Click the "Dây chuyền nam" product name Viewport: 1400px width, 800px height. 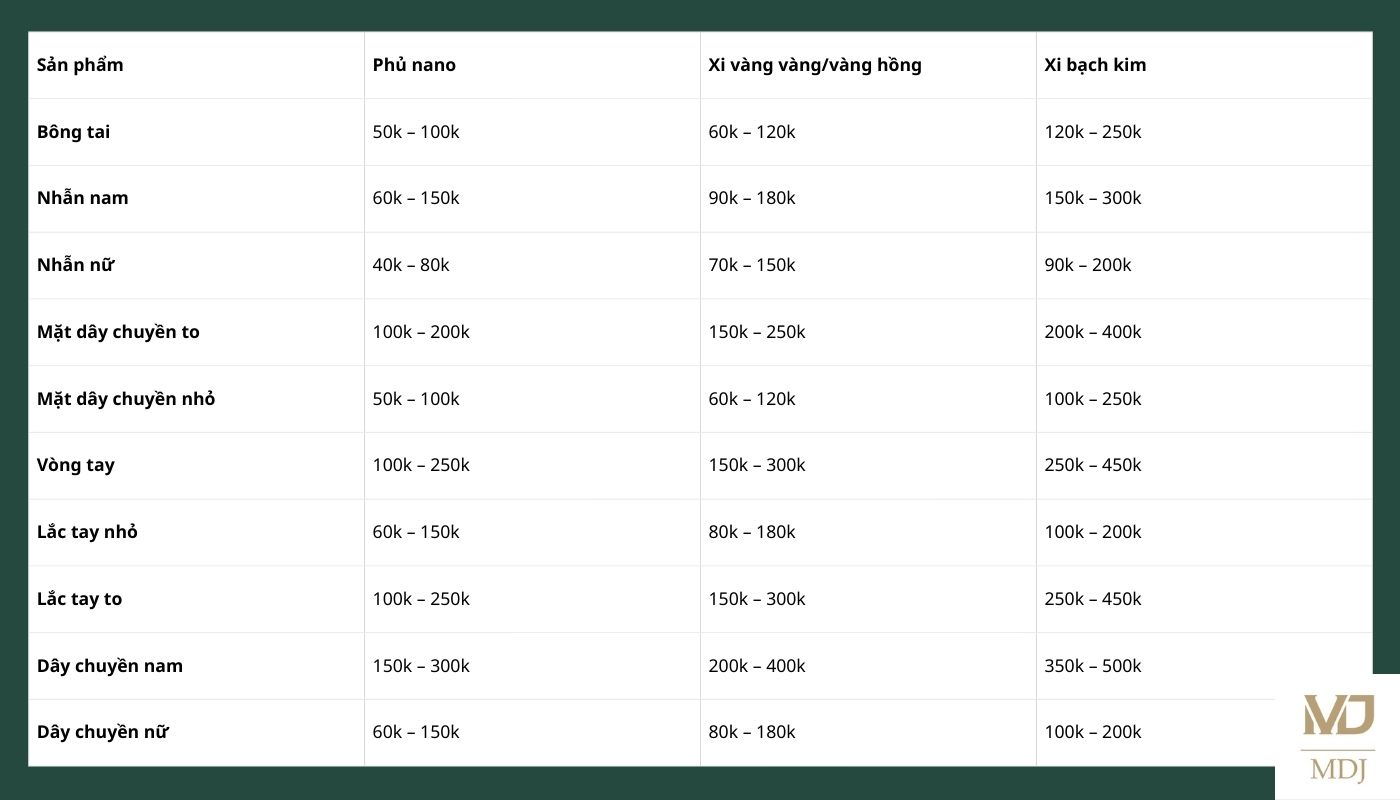110,666
